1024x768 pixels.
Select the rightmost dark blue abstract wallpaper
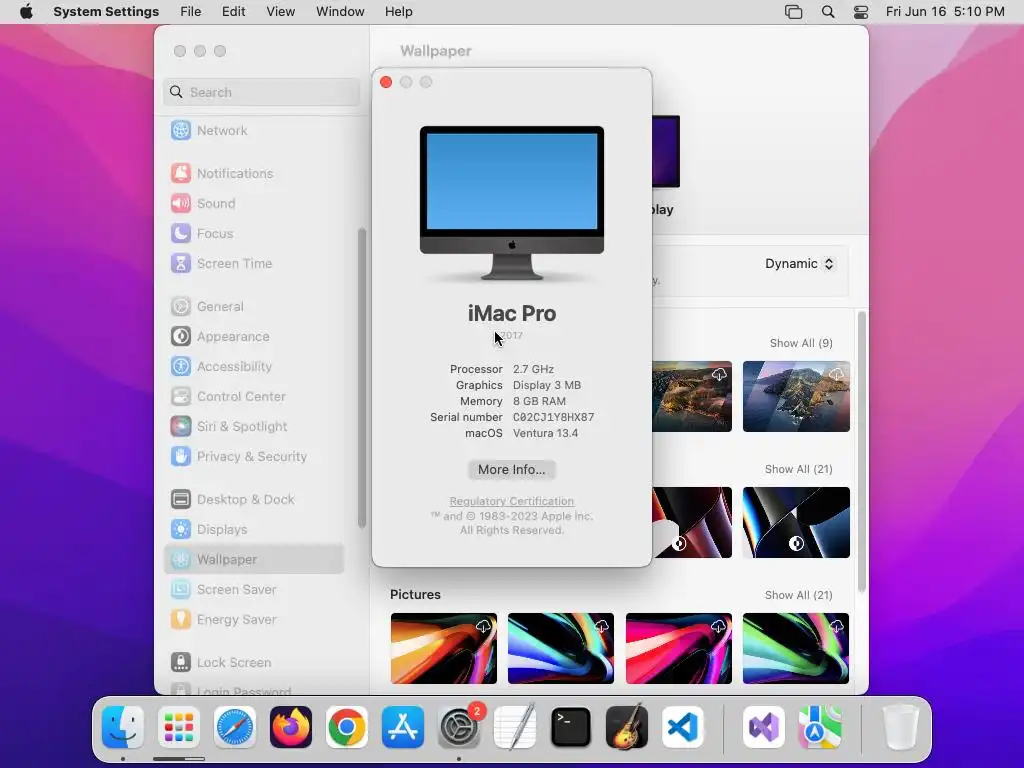796,522
